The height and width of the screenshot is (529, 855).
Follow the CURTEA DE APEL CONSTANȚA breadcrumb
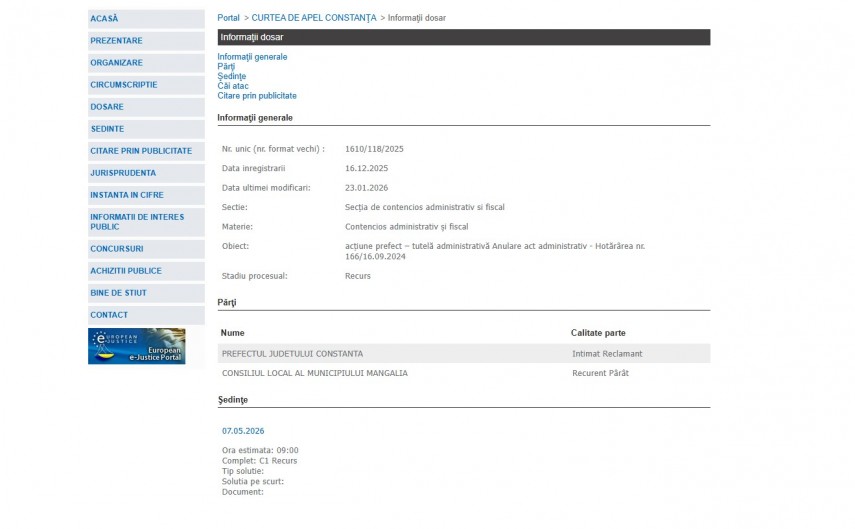314,18
